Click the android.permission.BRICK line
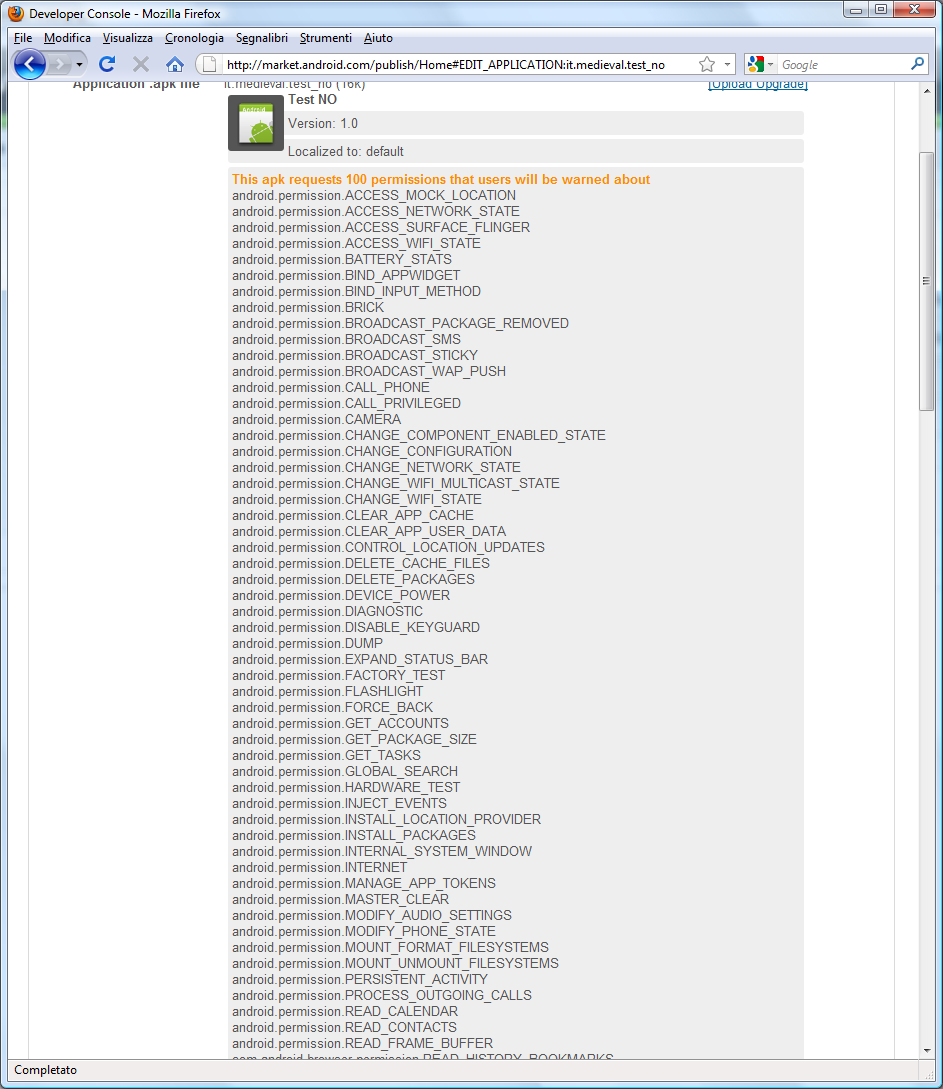Screen dimensions: 943x1089 pyautogui.click(x=308, y=308)
